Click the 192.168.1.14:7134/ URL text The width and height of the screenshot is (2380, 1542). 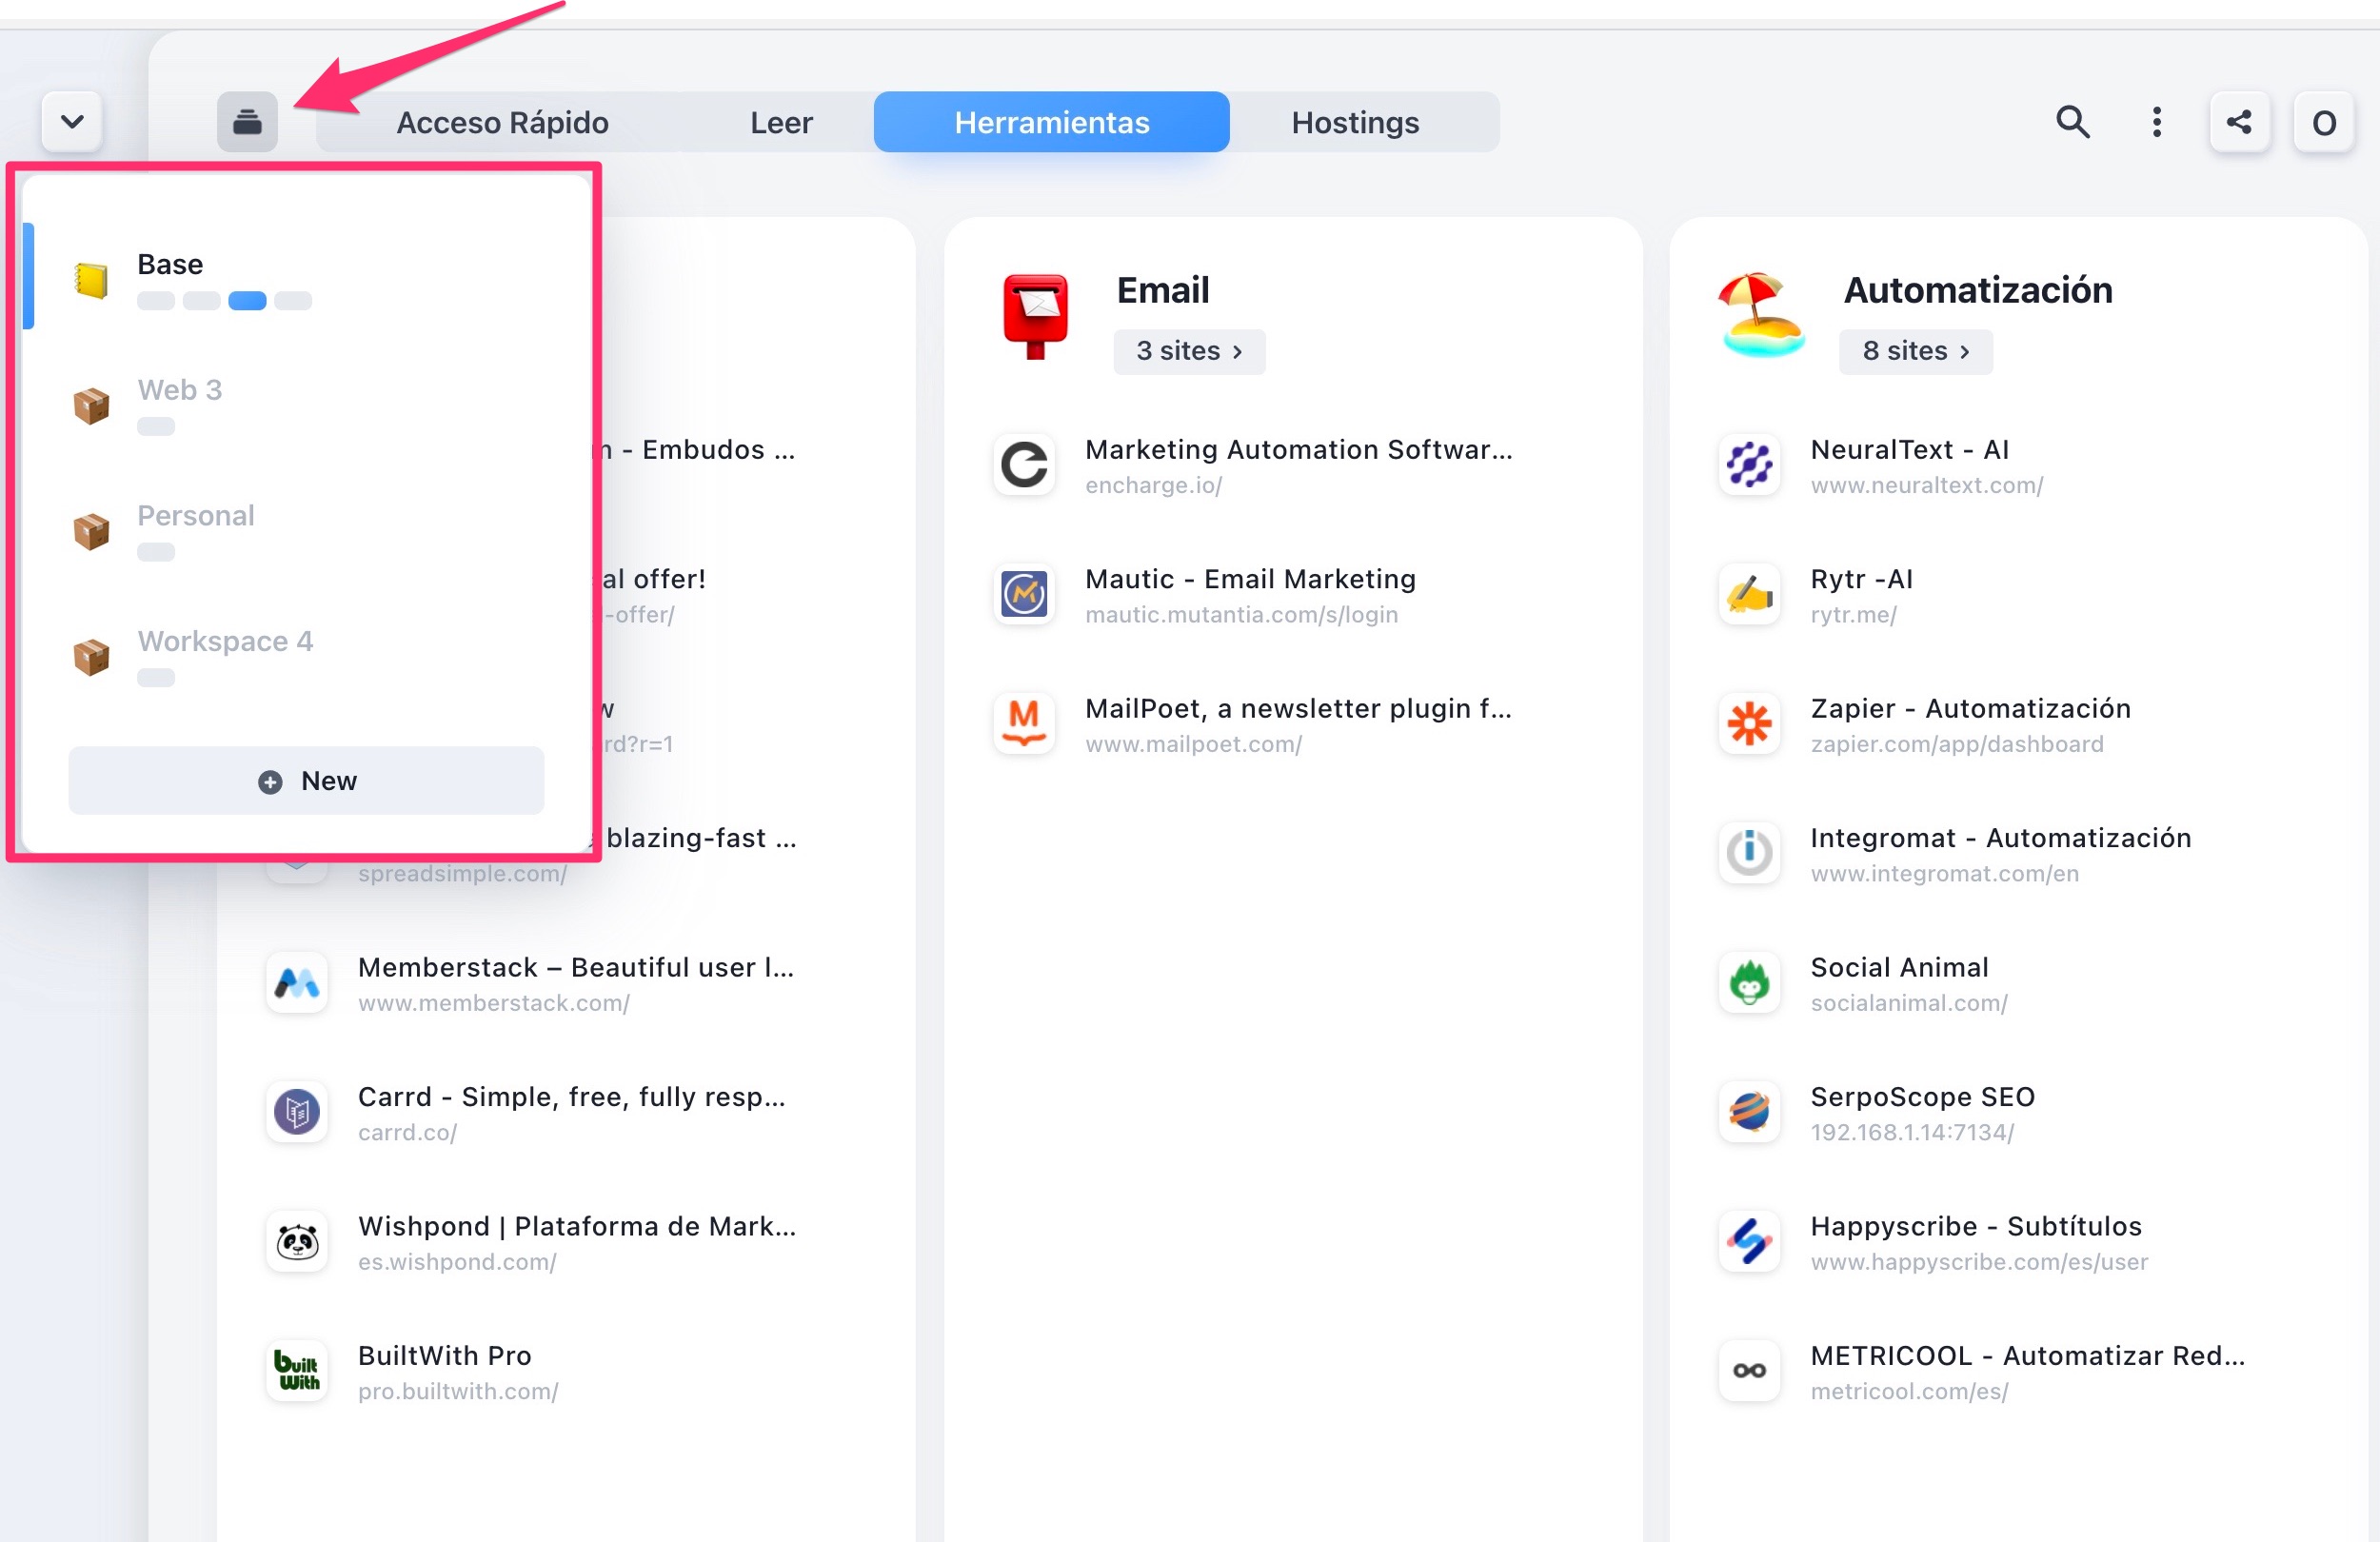point(1911,1132)
